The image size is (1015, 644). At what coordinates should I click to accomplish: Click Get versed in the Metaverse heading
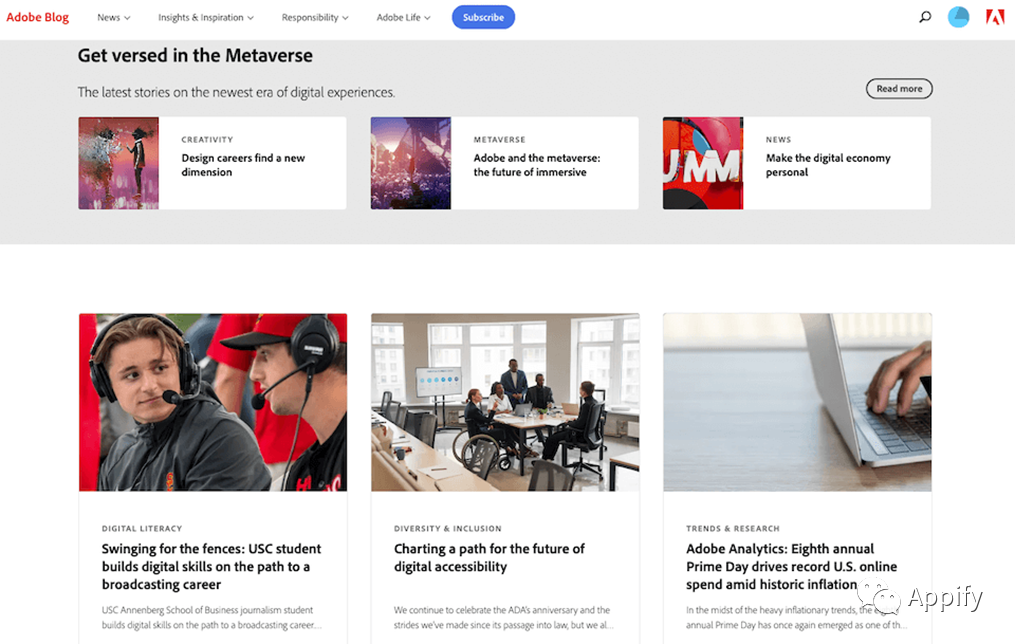tap(195, 56)
